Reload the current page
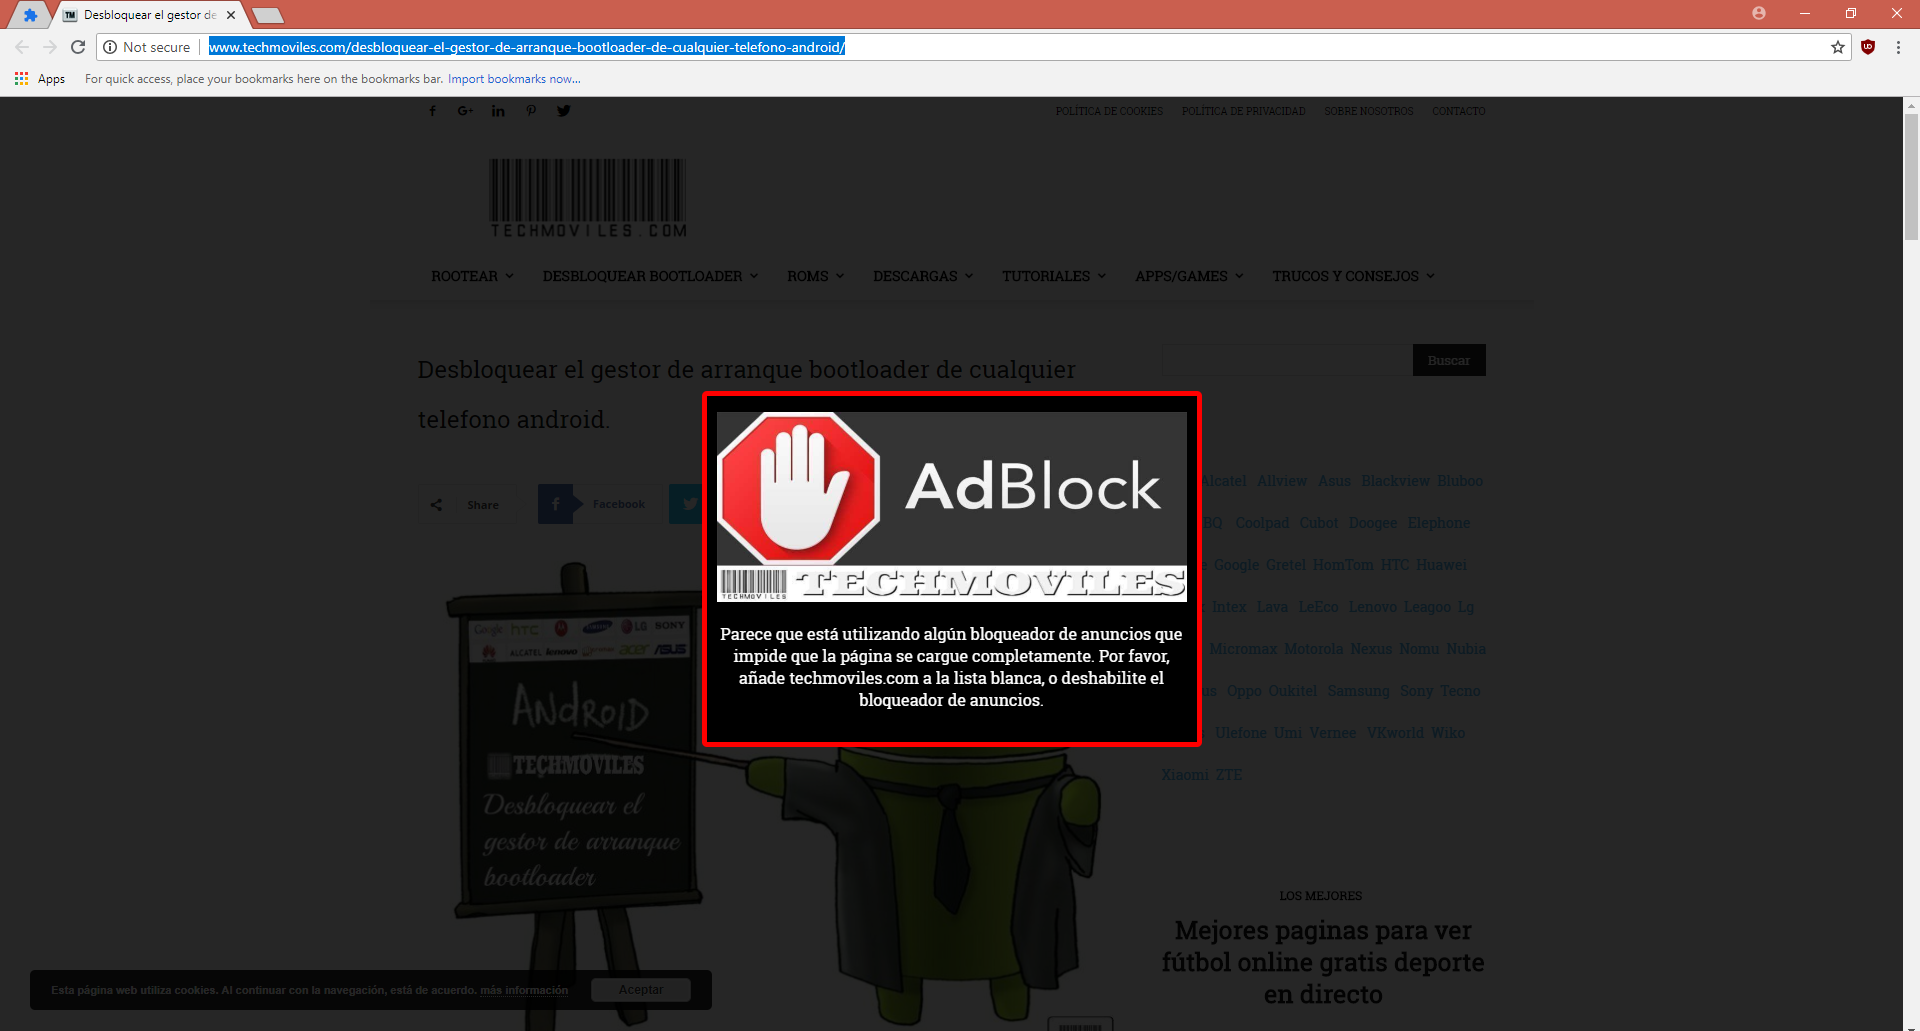Screen dimensions: 1920x1031 click(78, 46)
